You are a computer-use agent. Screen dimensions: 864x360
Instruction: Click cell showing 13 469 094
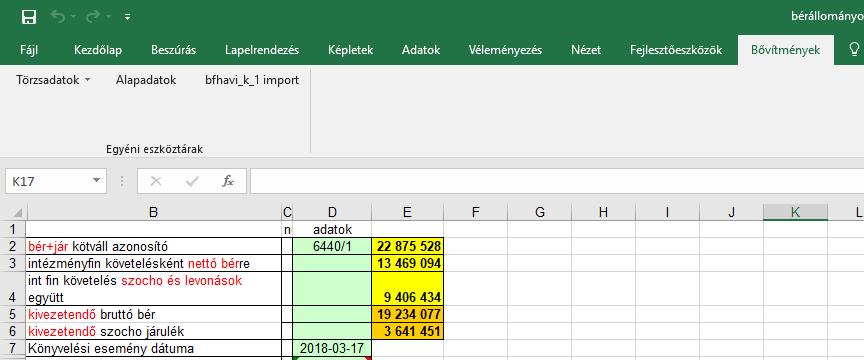pyautogui.click(x=408, y=264)
